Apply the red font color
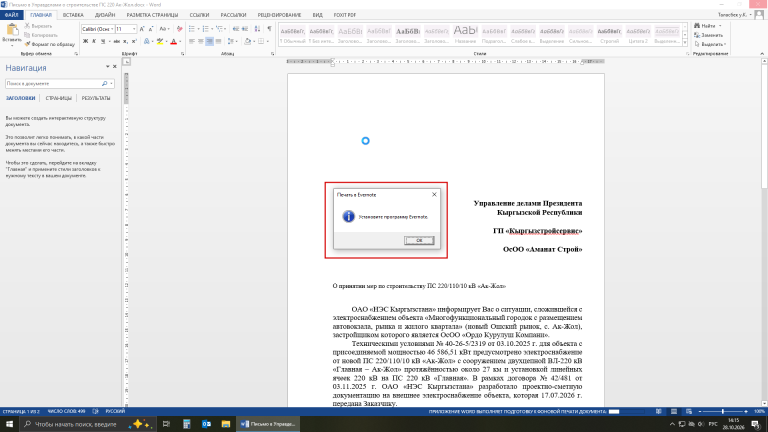Screen dimensions: 768x432 pos(173,42)
